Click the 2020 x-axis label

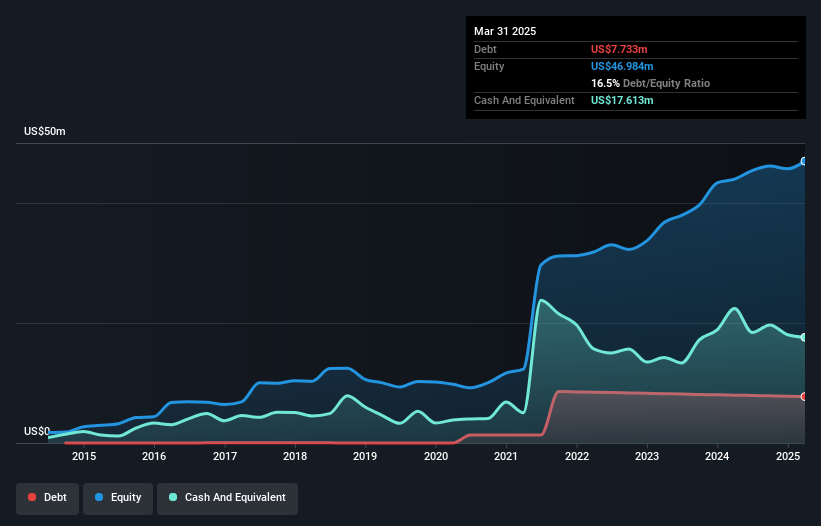(436, 456)
